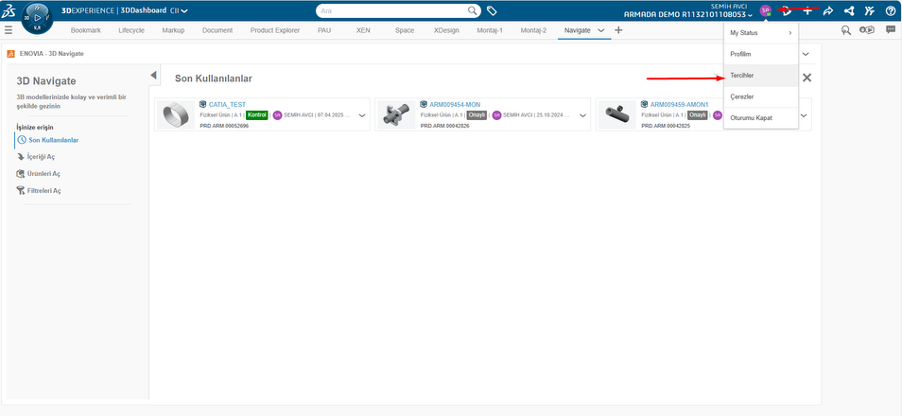This screenshot has width=902, height=416.
Task: Click İçeriği Aç in side panel
Action: [41, 157]
